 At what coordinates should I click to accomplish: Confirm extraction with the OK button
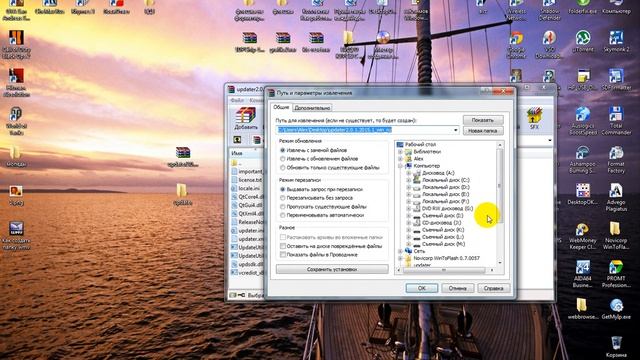coord(422,288)
